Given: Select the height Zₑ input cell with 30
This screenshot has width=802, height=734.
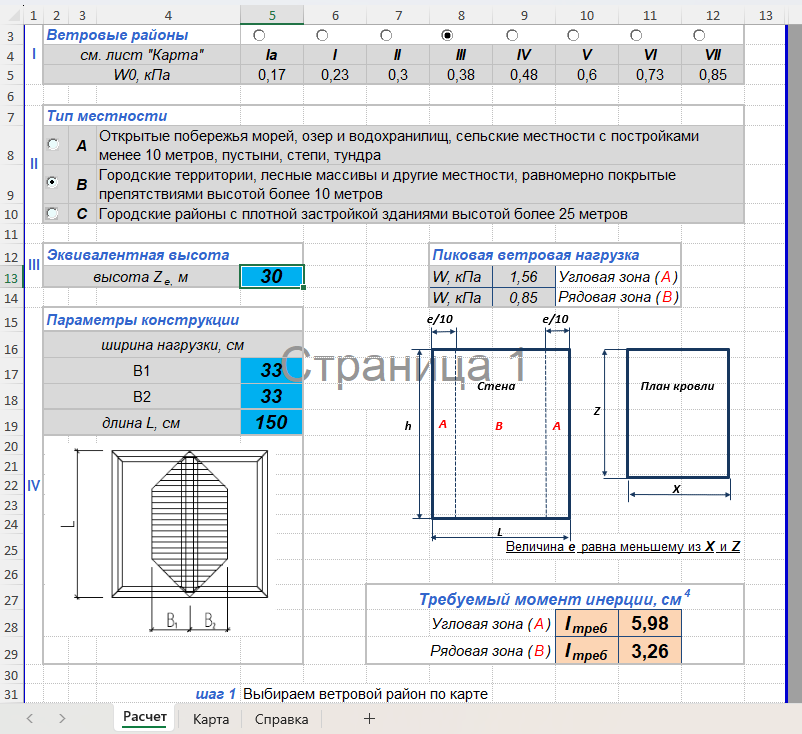Looking at the screenshot, I should pyautogui.click(x=272, y=277).
